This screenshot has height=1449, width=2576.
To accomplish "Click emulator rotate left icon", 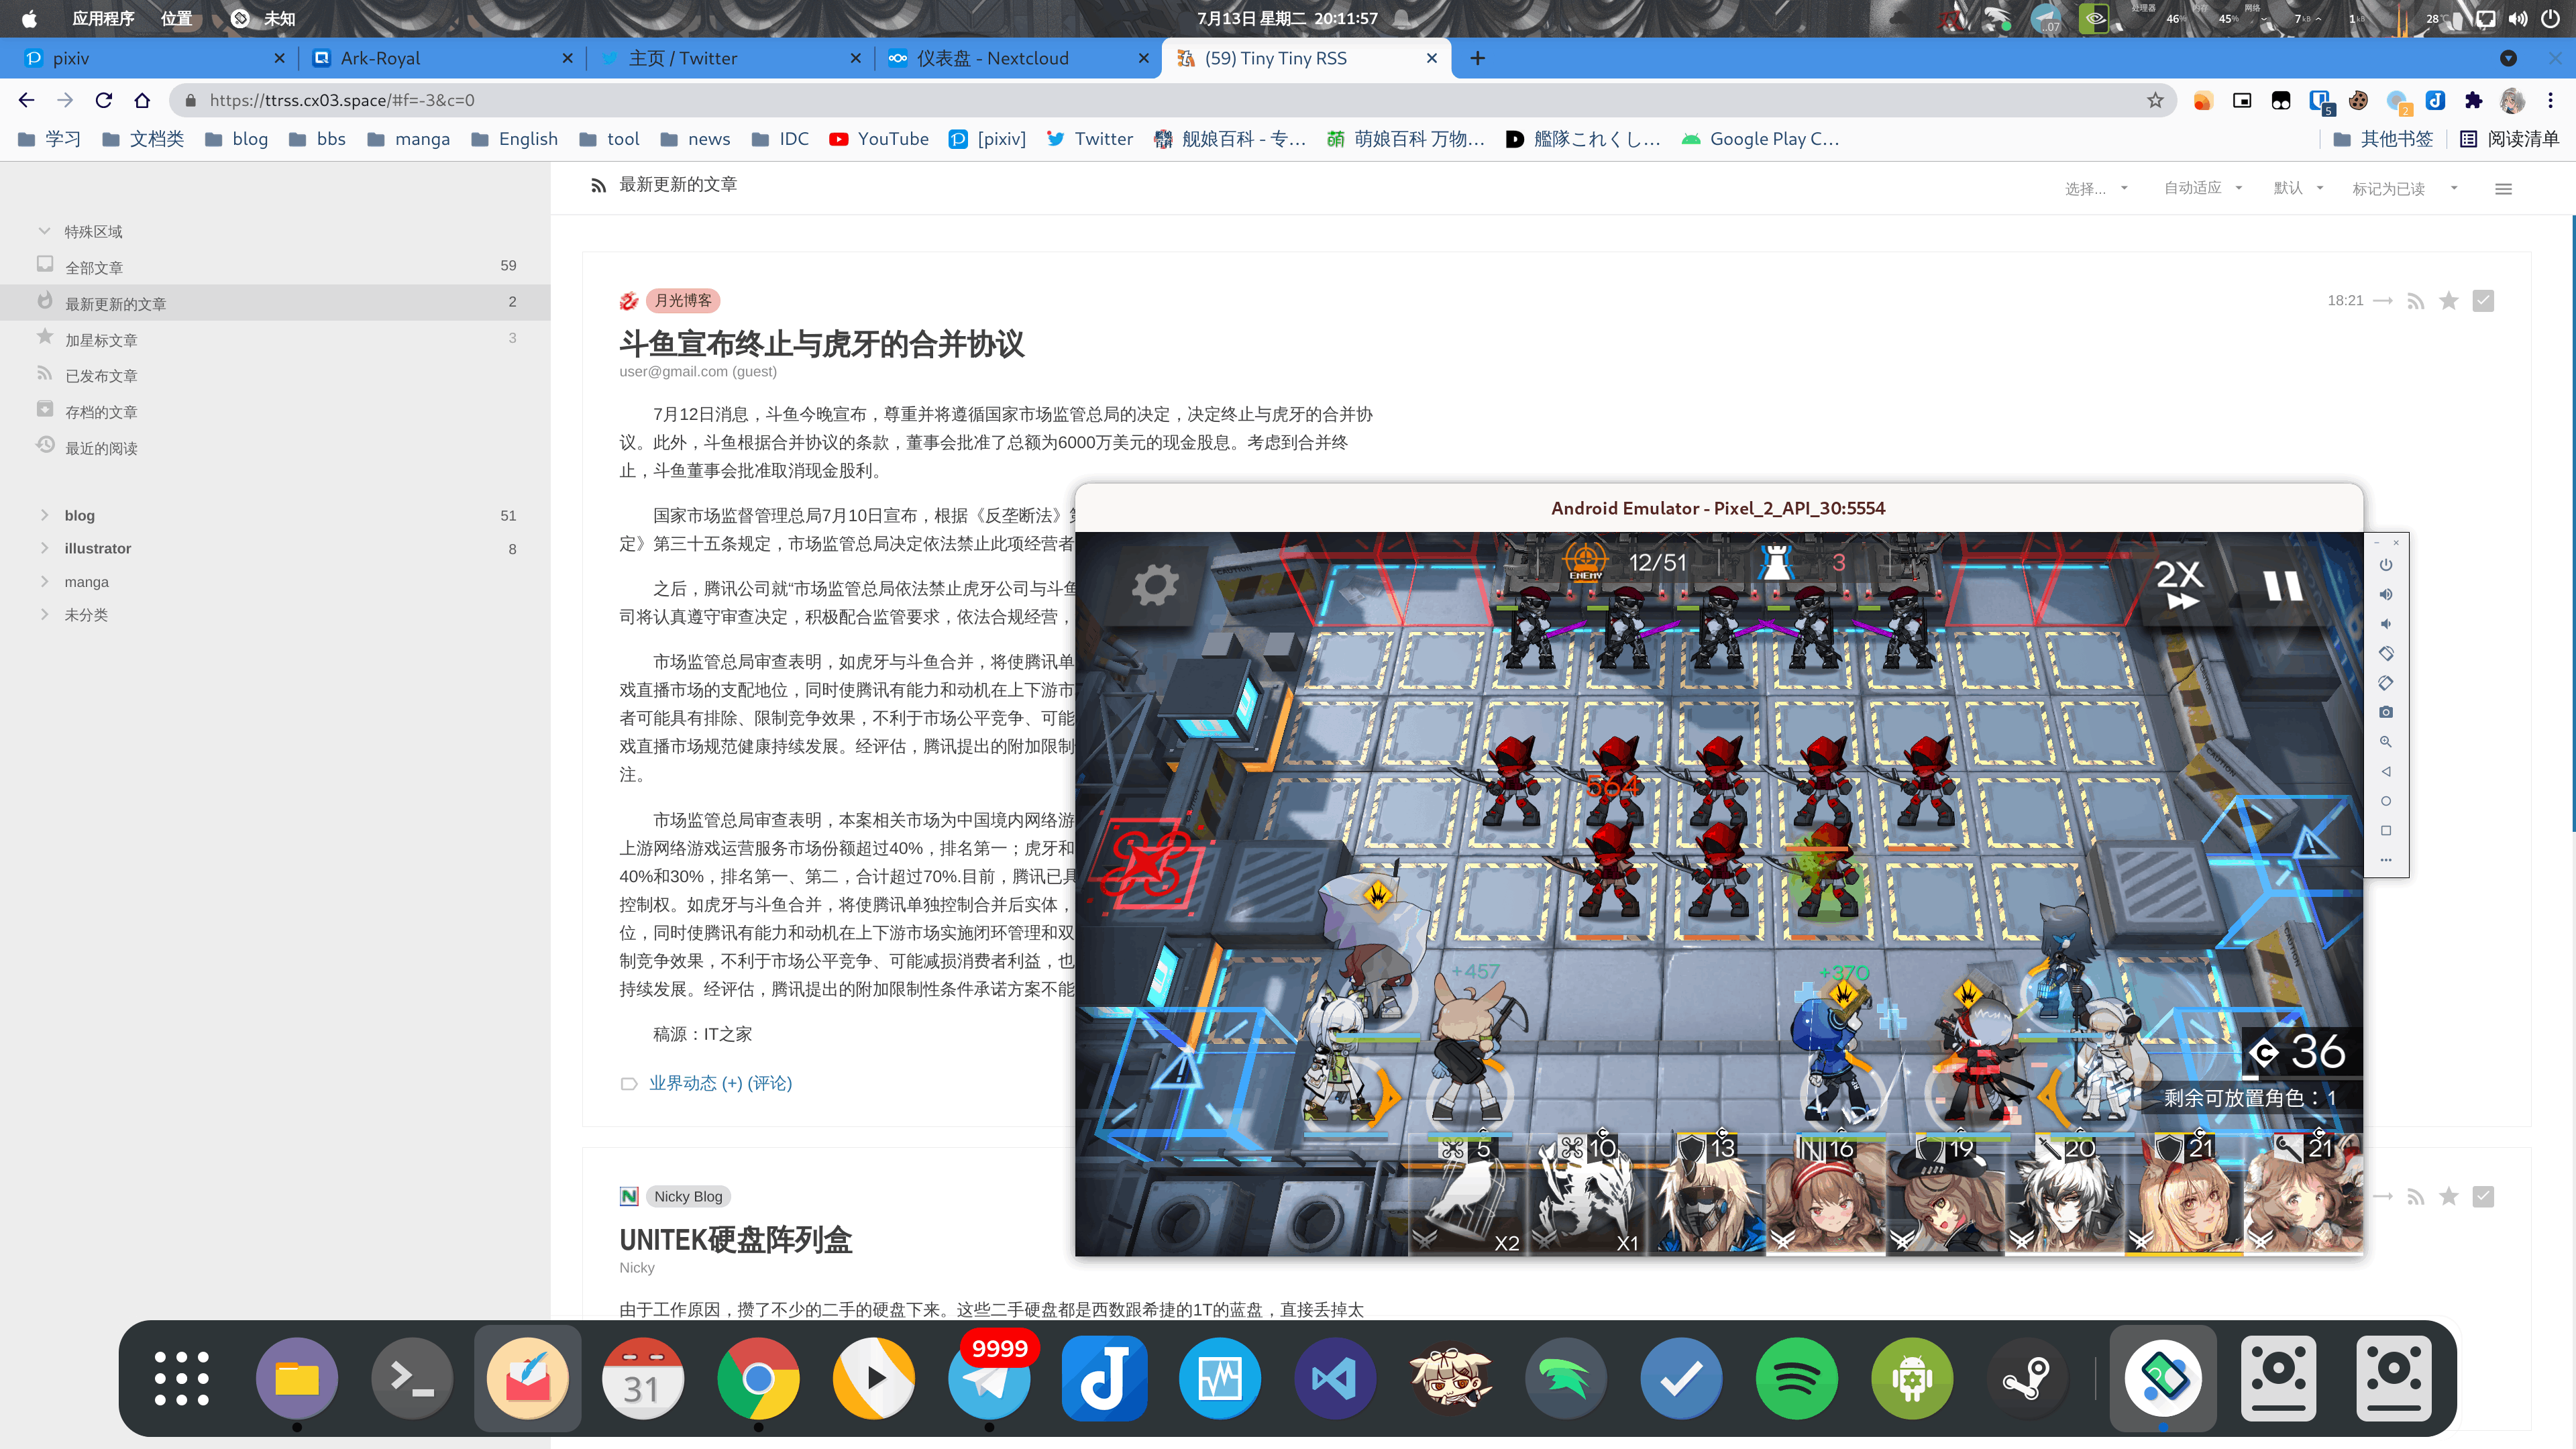I will click(2386, 654).
